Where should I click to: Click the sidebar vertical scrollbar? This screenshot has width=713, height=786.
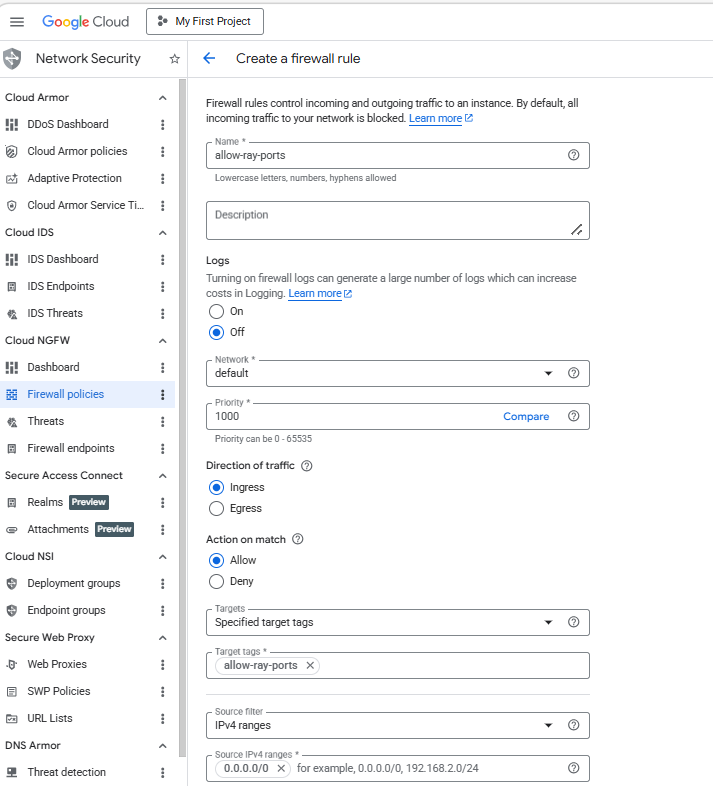tap(183, 419)
